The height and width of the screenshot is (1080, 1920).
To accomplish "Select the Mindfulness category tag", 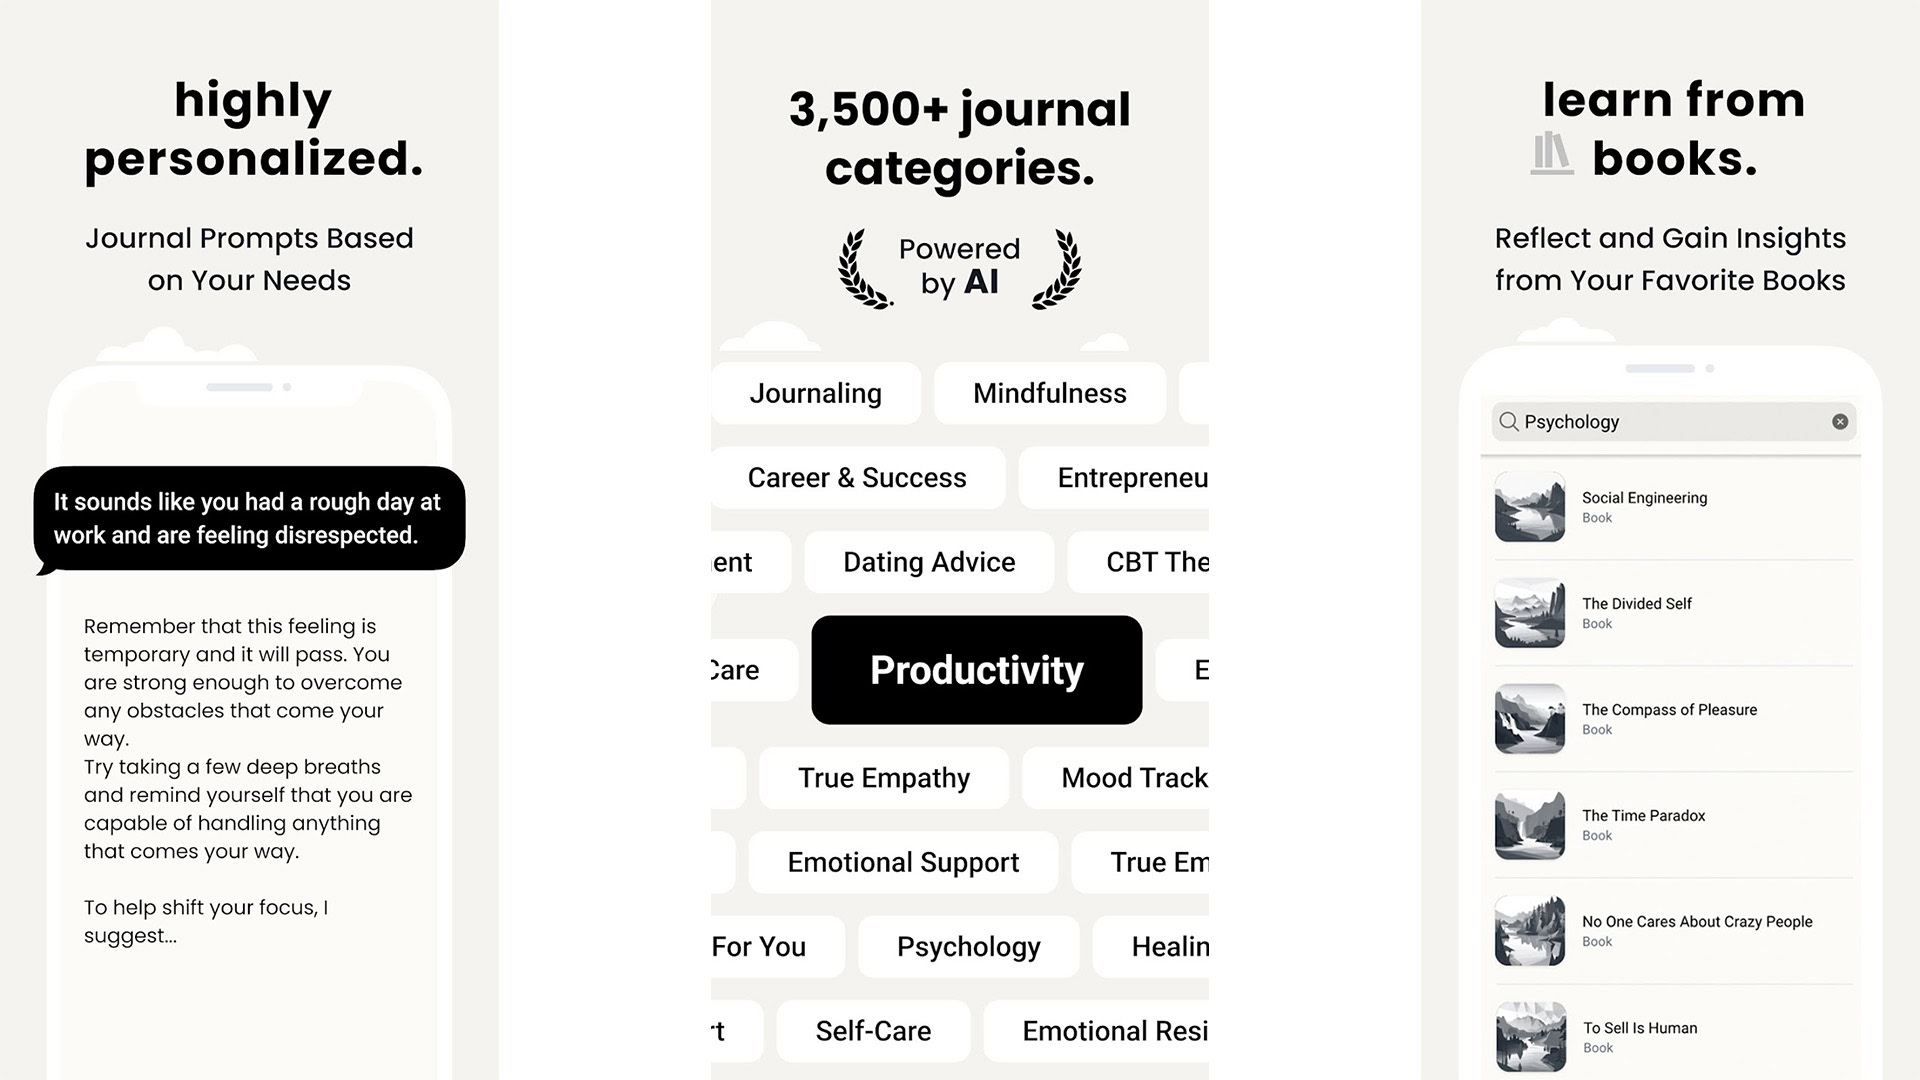I will 1048,393.
